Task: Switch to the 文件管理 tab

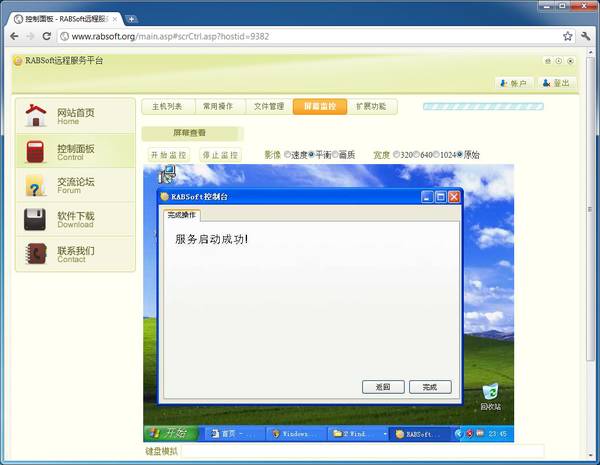Action: click(x=269, y=106)
